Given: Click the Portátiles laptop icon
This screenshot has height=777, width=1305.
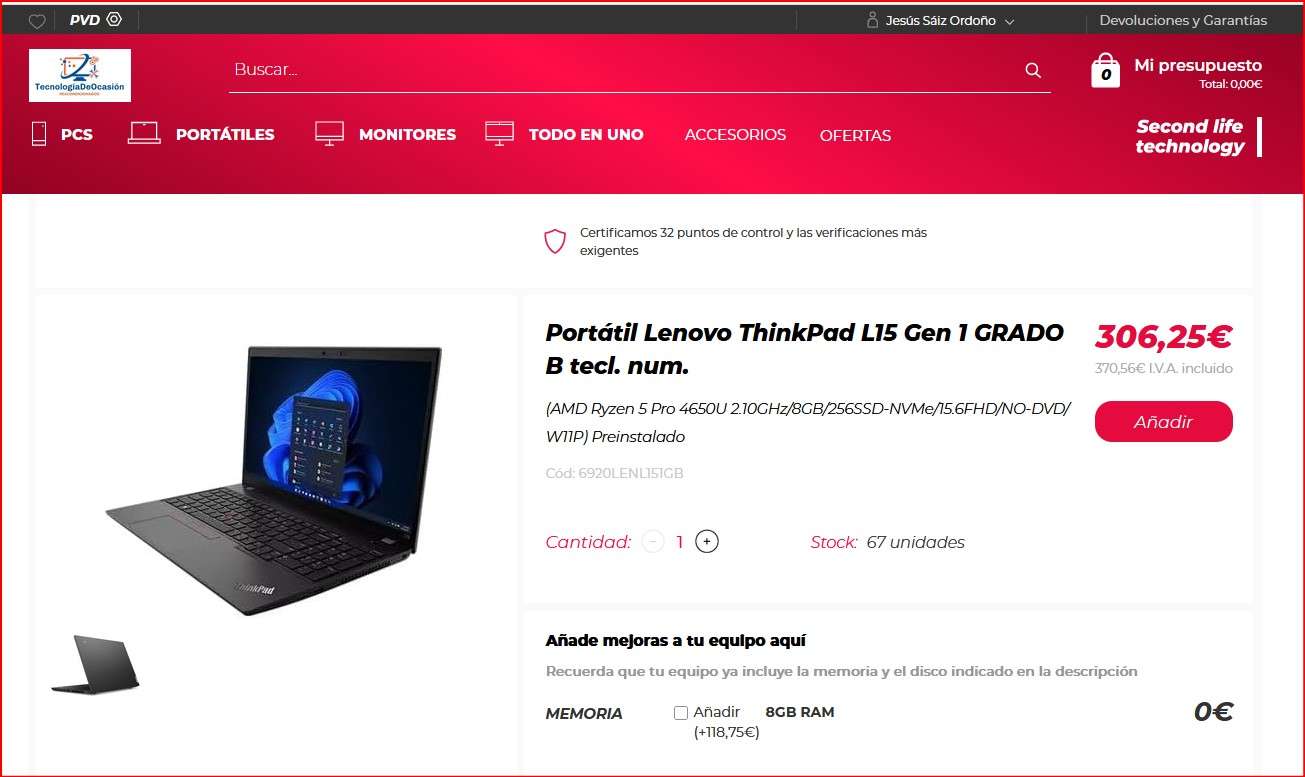Looking at the screenshot, I should [144, 132].
